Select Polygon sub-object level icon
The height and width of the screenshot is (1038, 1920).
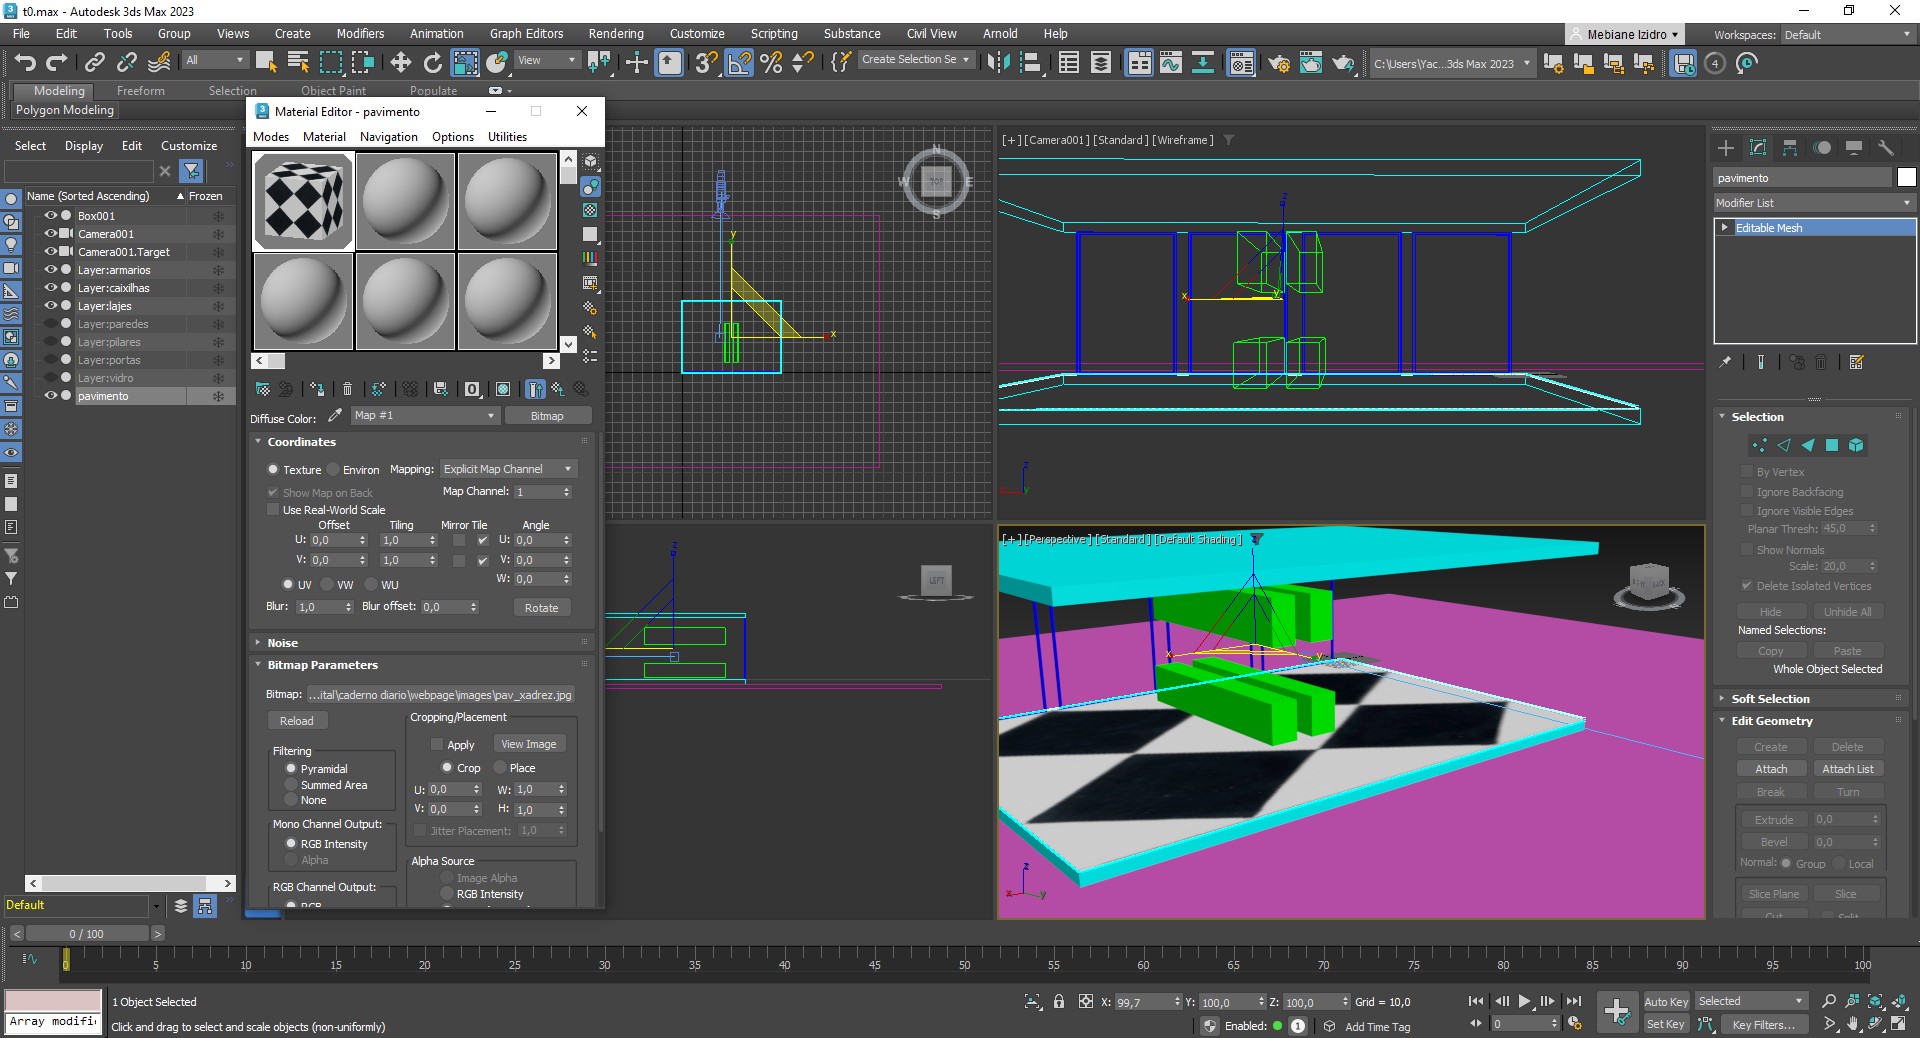point(1832,445)
